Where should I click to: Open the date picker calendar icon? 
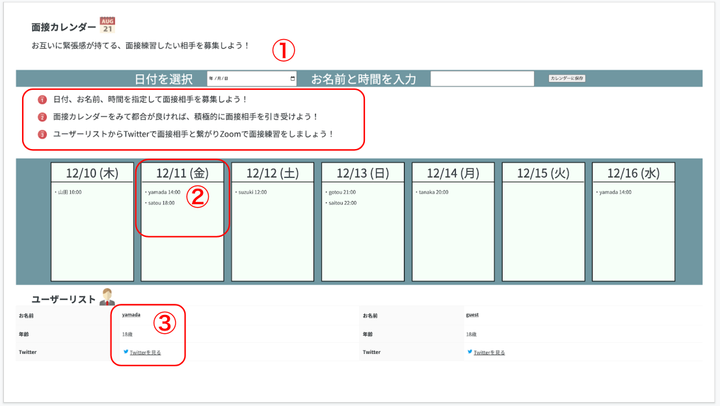[x=292, y=79]
